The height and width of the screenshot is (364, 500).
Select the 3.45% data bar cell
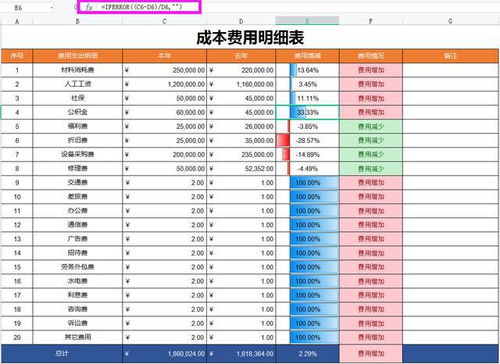pos(307,84)
